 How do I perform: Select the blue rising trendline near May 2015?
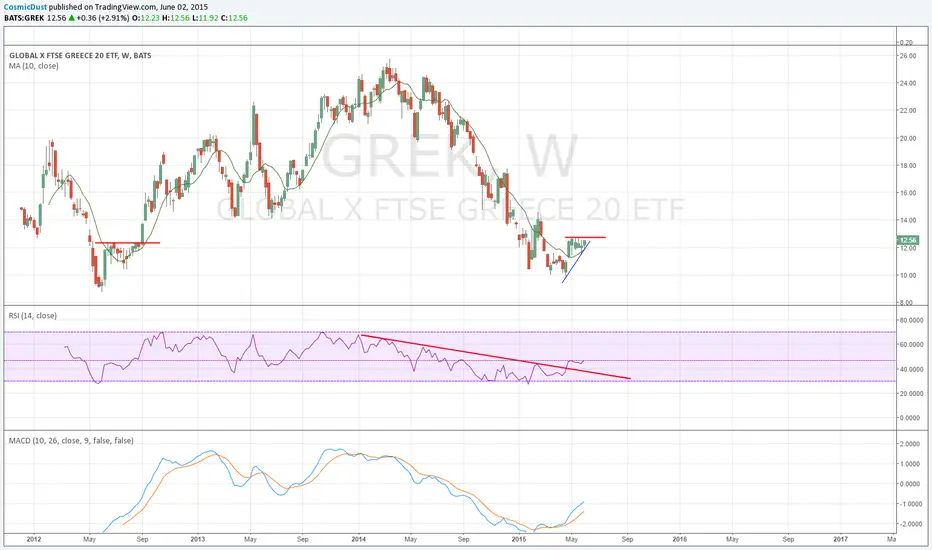tap(575, 262)
